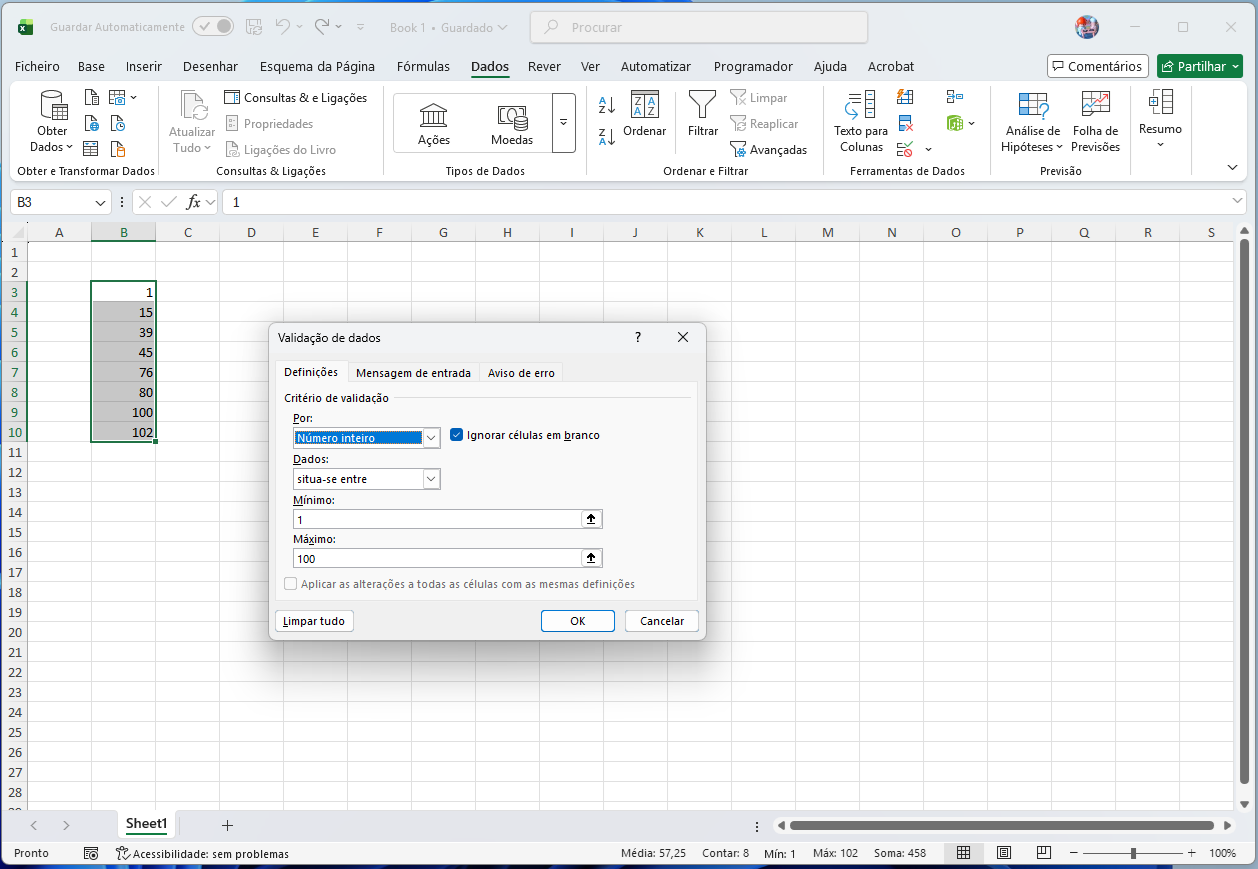The height and width of the screenshot is (869, 1258).
Task: Collapse the ribbon with chevron
Action: (x=1232, y=167)
